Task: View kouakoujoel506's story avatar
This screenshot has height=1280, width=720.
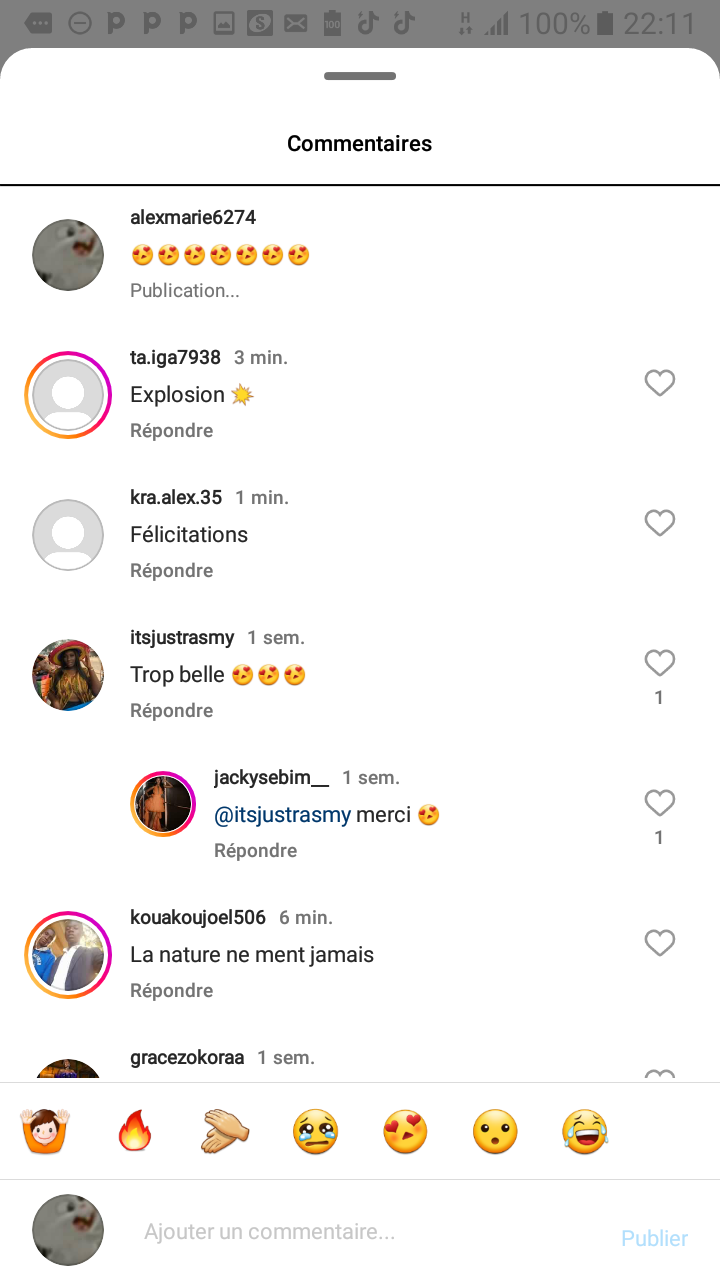Action: [68, 955]
